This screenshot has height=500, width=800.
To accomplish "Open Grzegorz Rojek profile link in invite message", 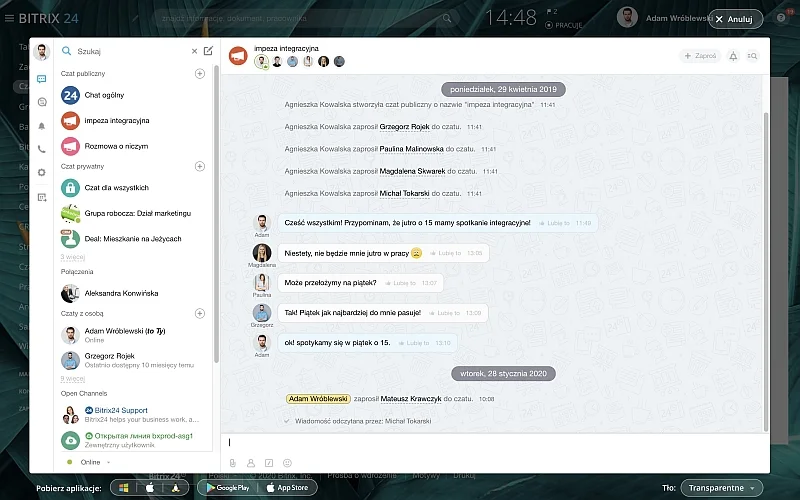I will (x=405, y=127).
